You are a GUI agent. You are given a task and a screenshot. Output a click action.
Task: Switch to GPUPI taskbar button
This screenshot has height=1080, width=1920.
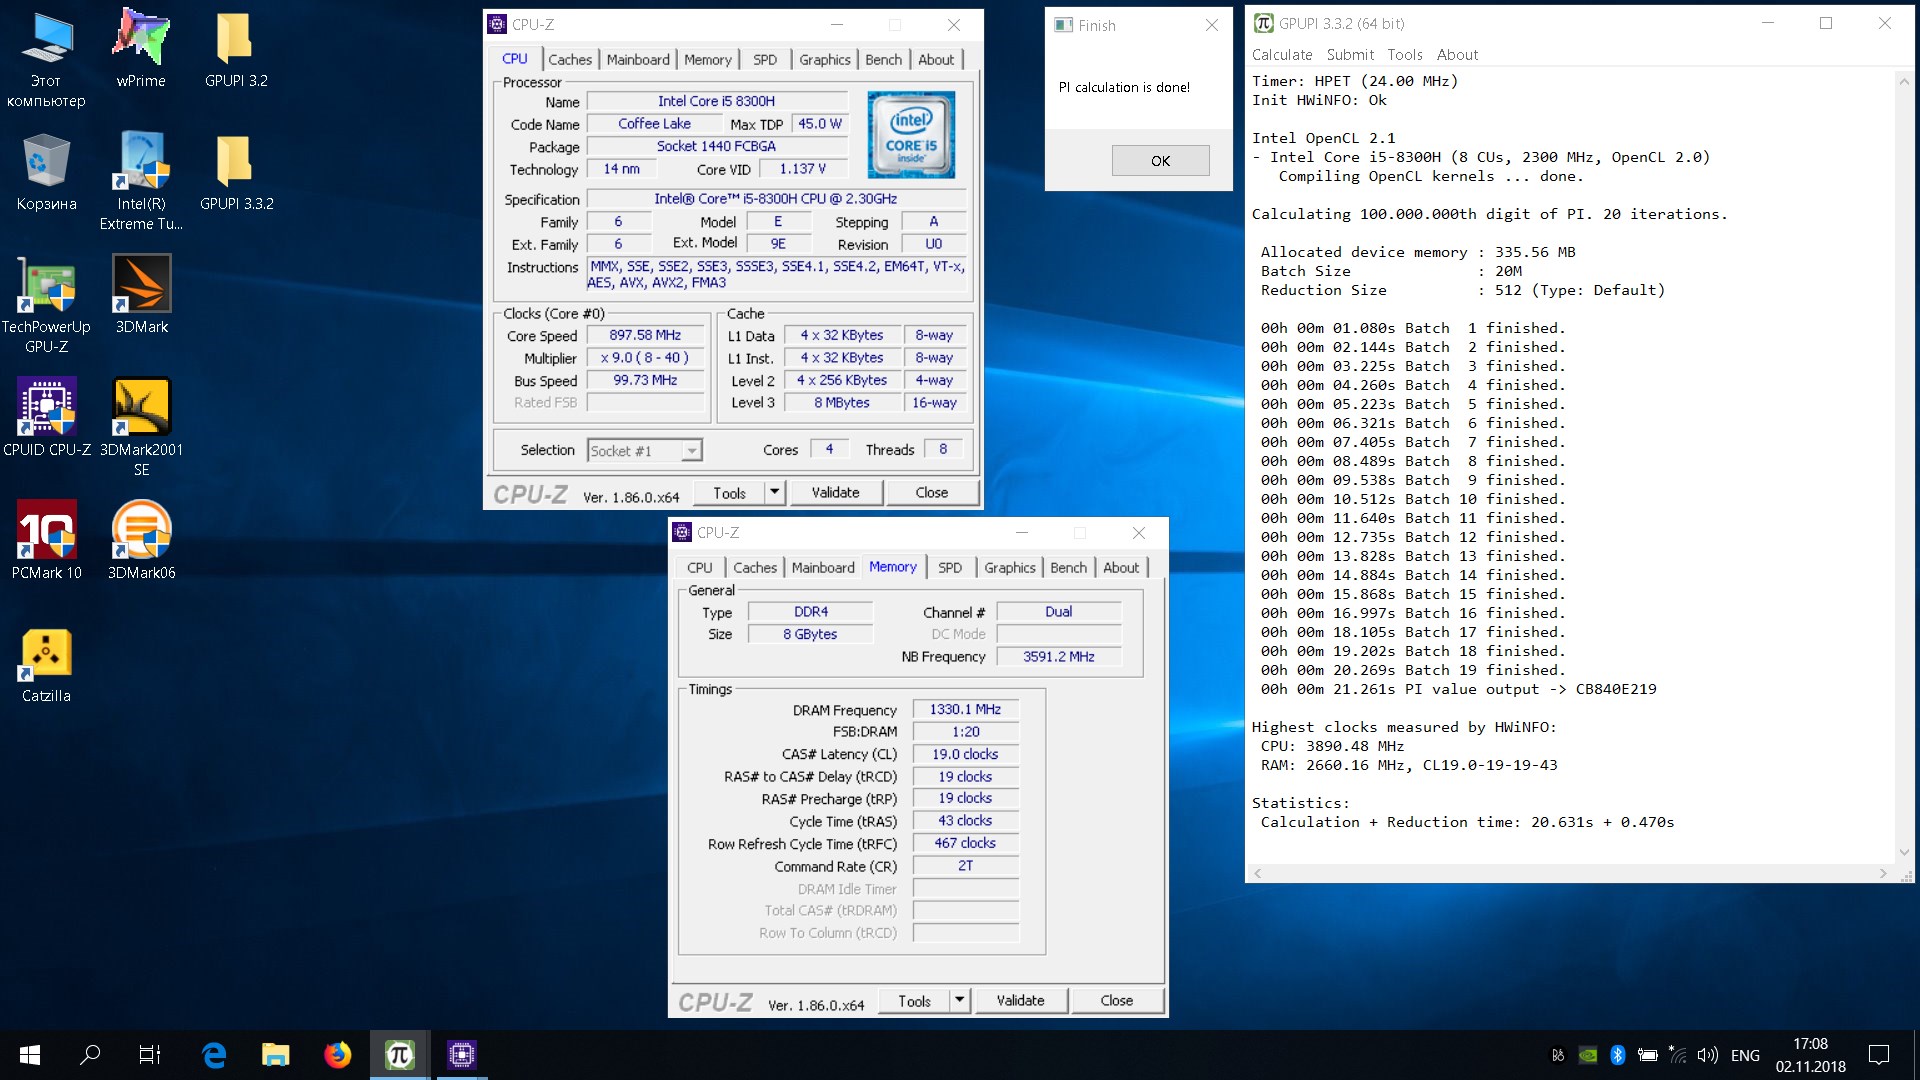[x=399, y=1055]
